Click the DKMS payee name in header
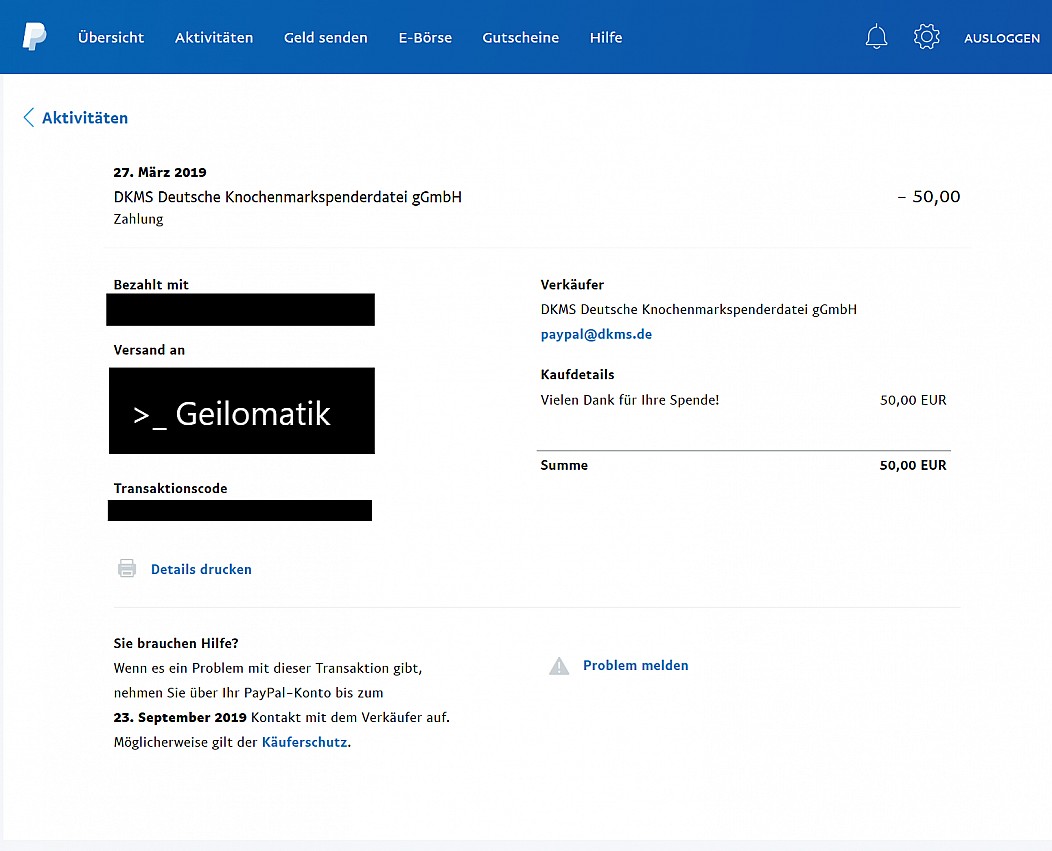 [x=288, y=197]
